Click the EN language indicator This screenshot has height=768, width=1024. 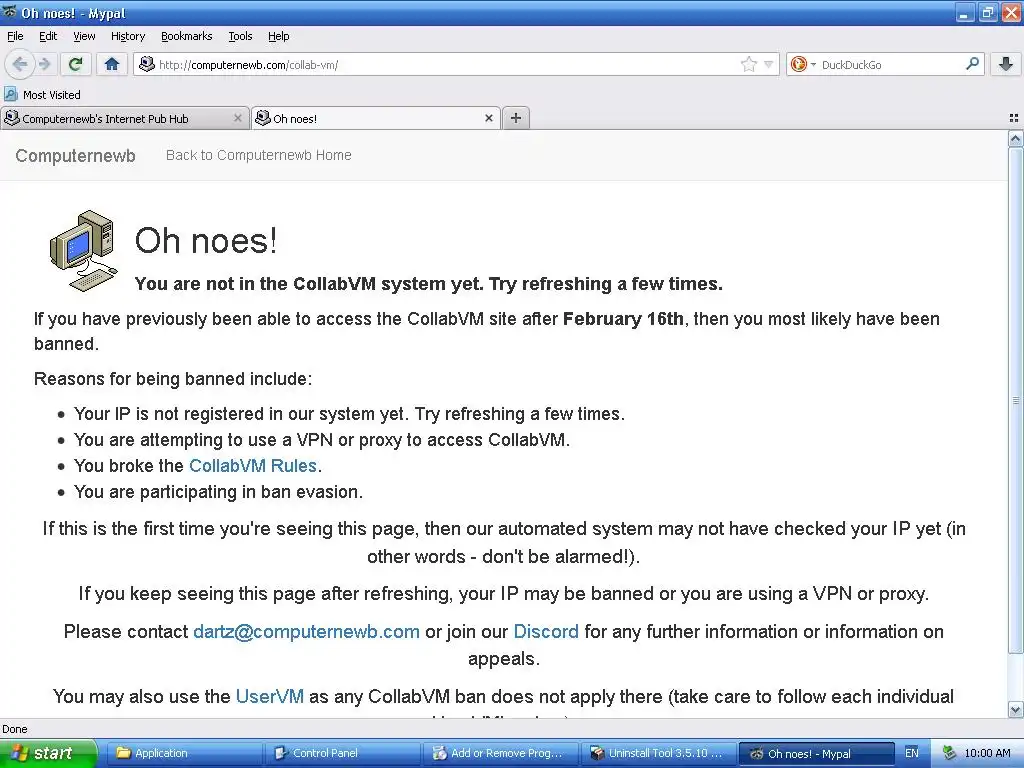click(x=912, y=753)
